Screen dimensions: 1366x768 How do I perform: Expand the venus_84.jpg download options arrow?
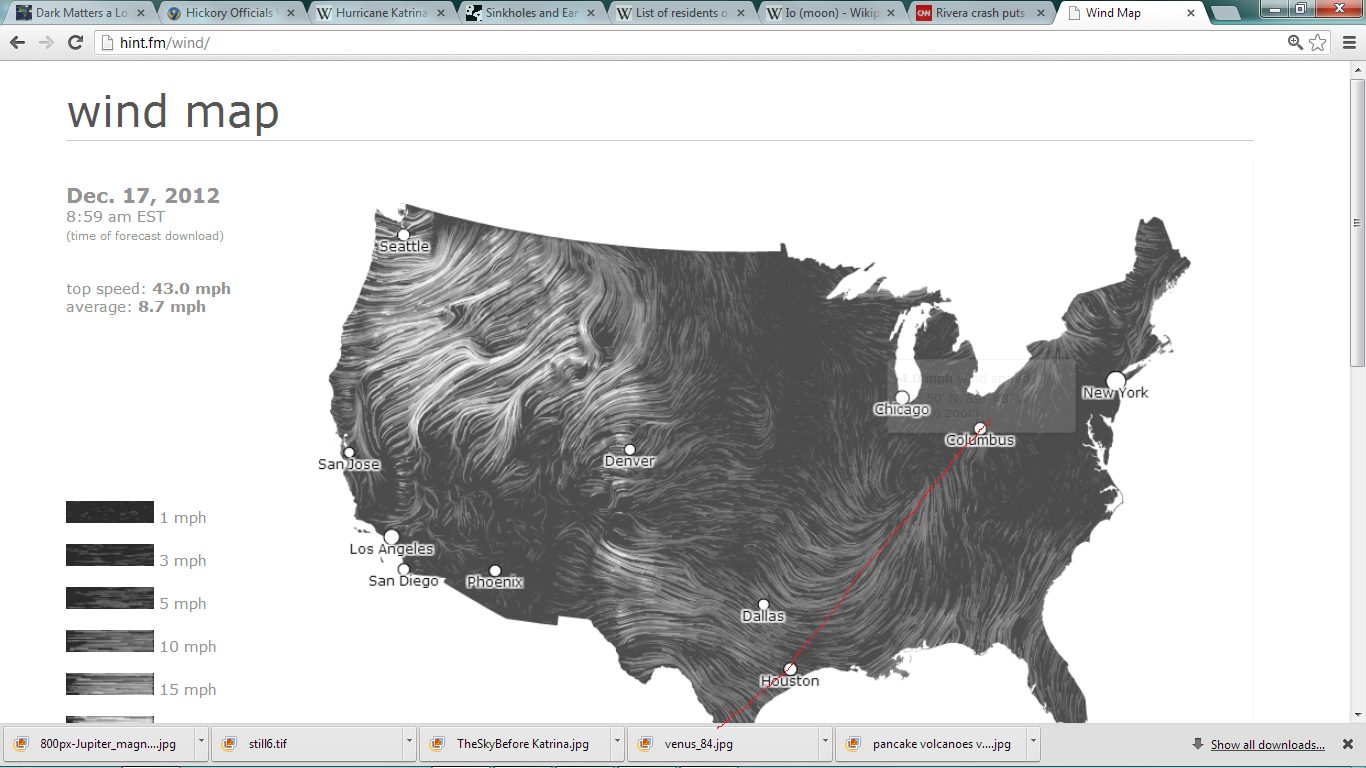(x=826, y=744)
